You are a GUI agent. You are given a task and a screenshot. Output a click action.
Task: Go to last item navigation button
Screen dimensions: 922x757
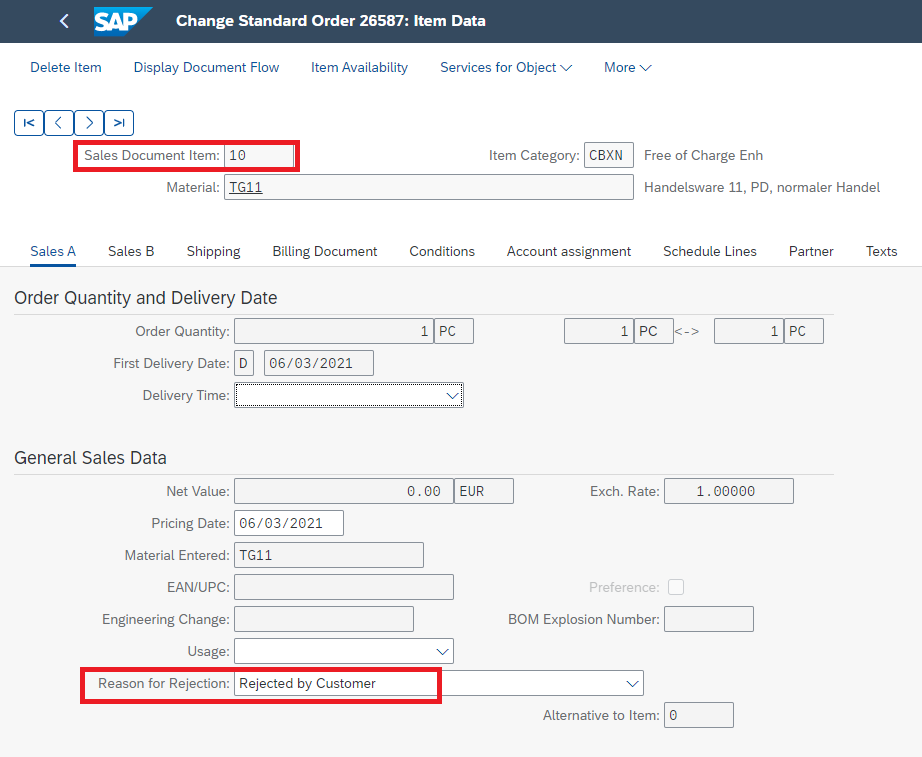[119, 123]
